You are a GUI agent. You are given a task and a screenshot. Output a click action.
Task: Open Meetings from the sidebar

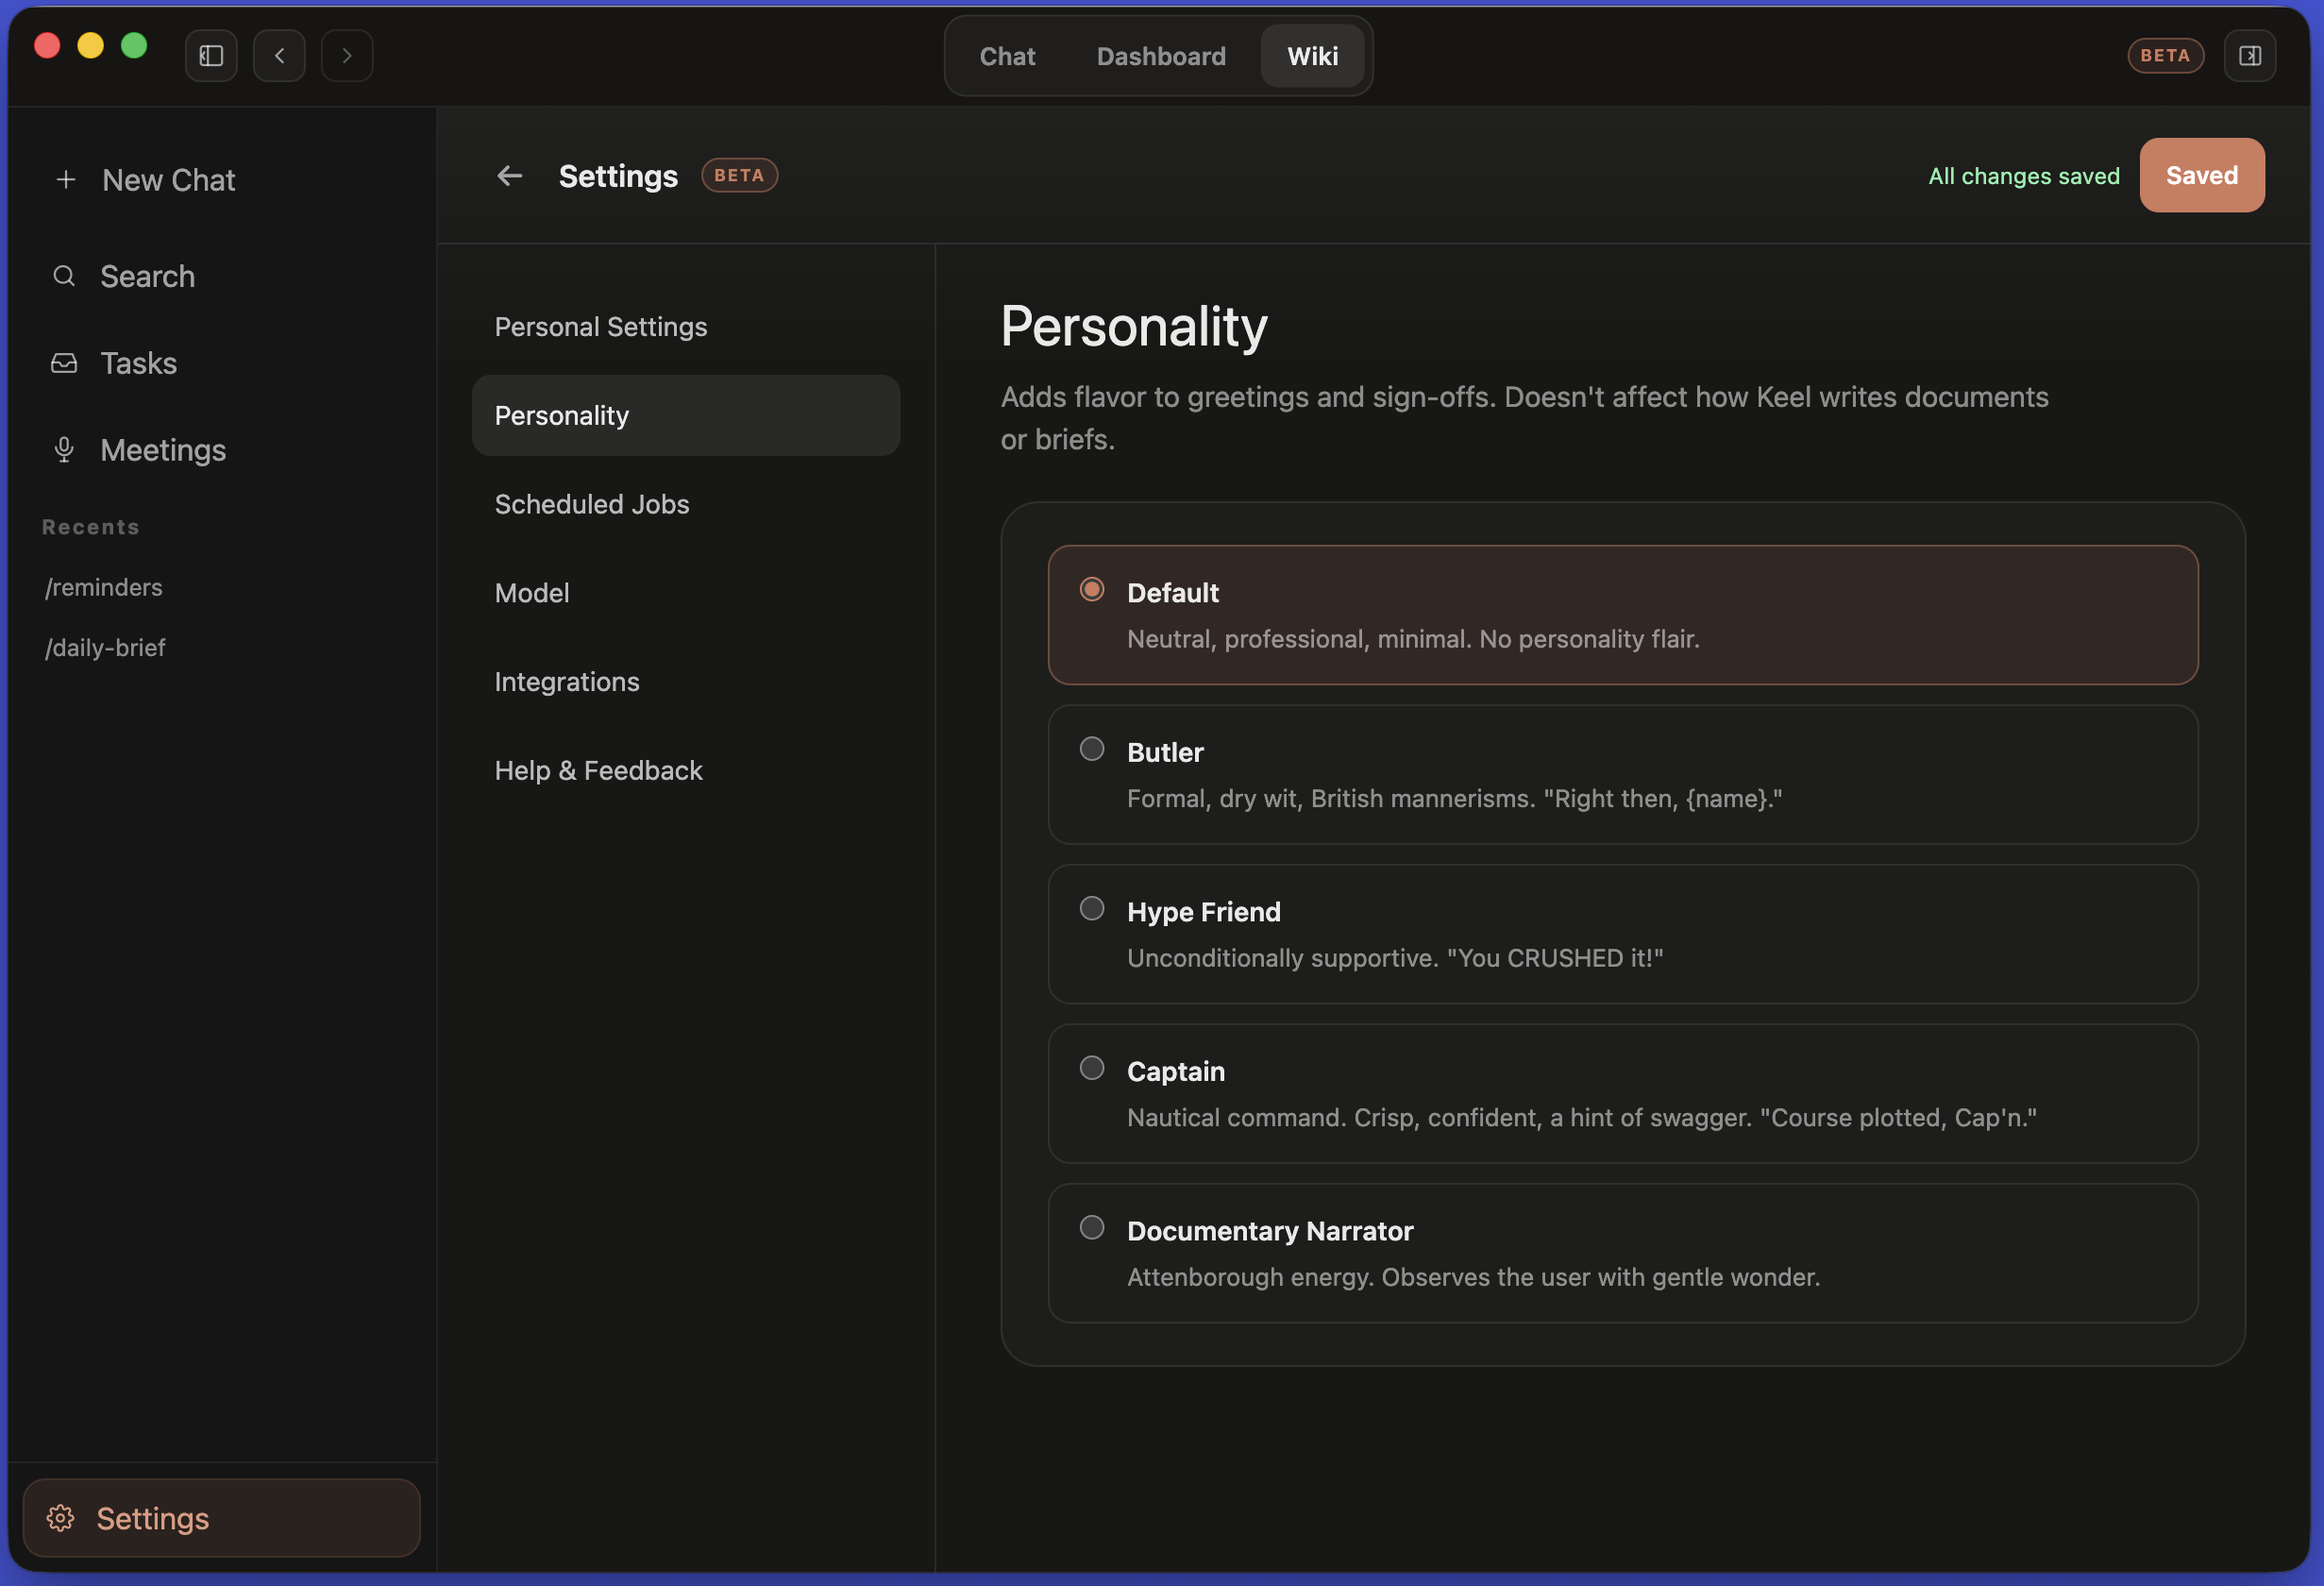(222, 450)
